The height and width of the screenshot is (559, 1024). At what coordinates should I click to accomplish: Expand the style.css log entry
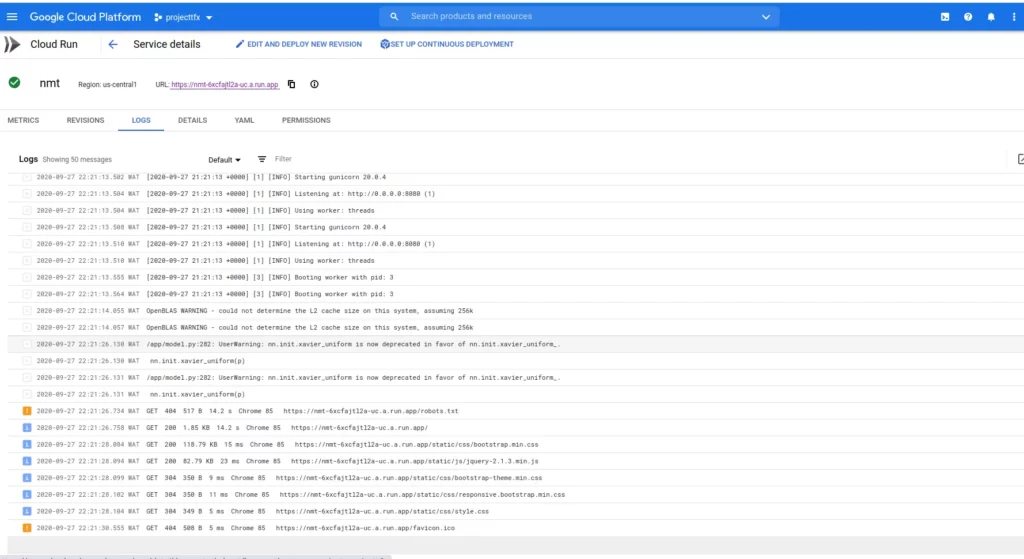[516, 511]
